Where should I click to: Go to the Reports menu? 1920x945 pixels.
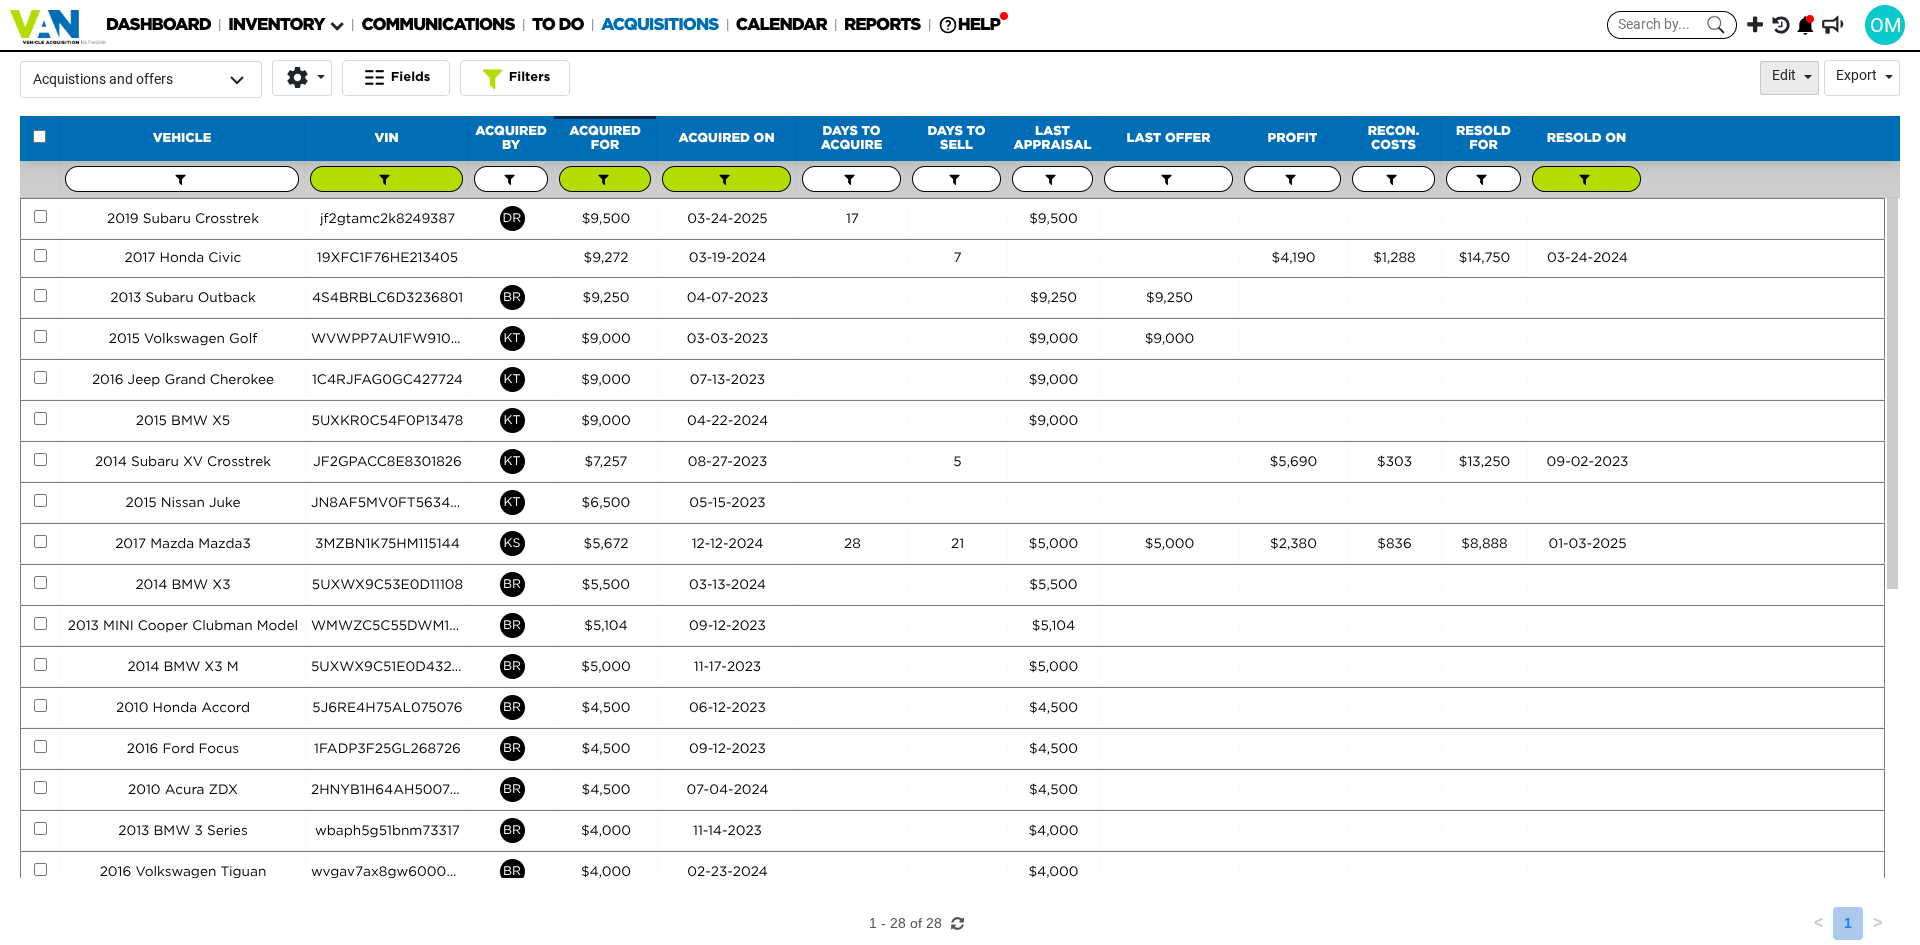tap(881, 24)
